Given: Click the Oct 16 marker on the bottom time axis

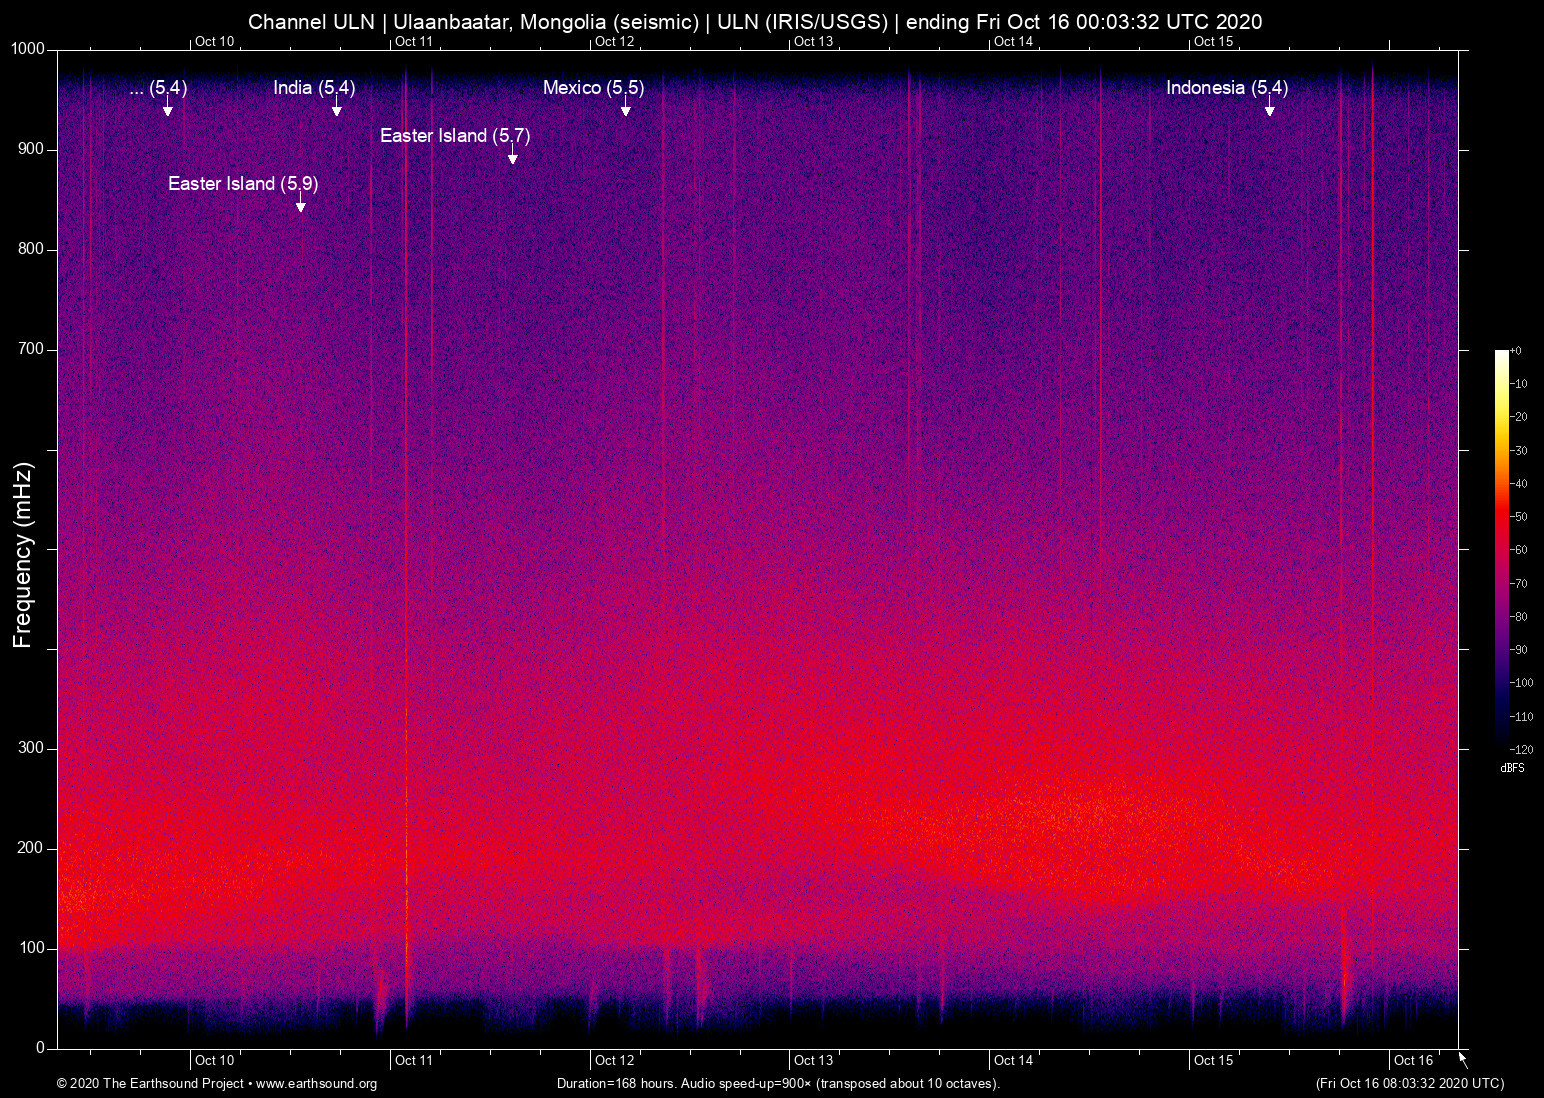Looking at the screenshot, I should click(x=1413, y=1060).
